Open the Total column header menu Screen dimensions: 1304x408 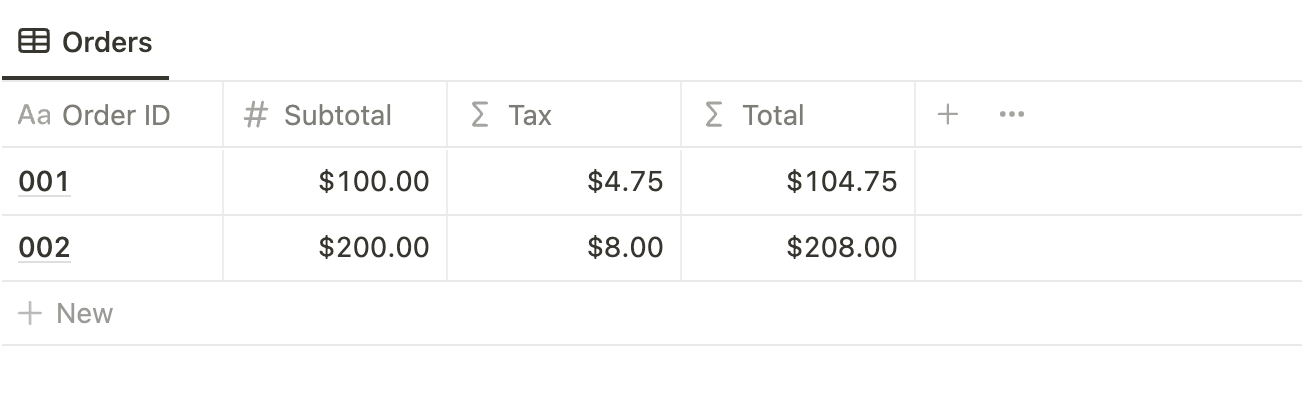[773, 115]
